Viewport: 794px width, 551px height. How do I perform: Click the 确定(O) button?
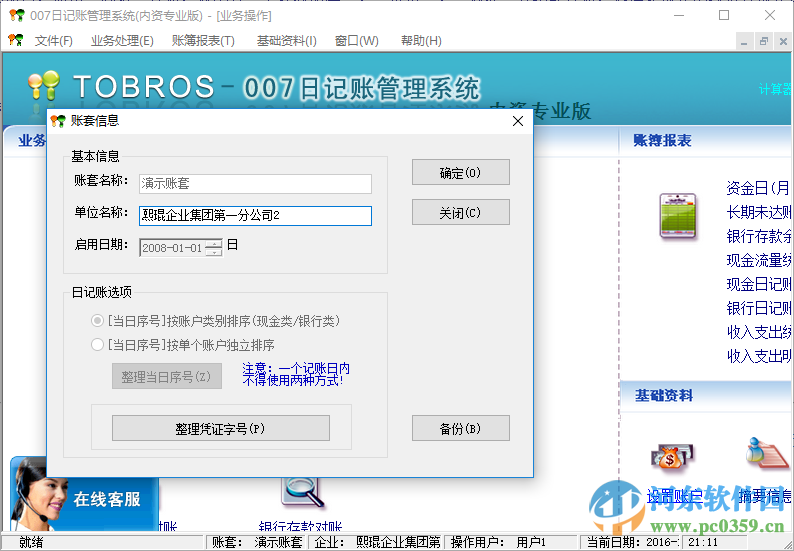click(x=460, y=173)
